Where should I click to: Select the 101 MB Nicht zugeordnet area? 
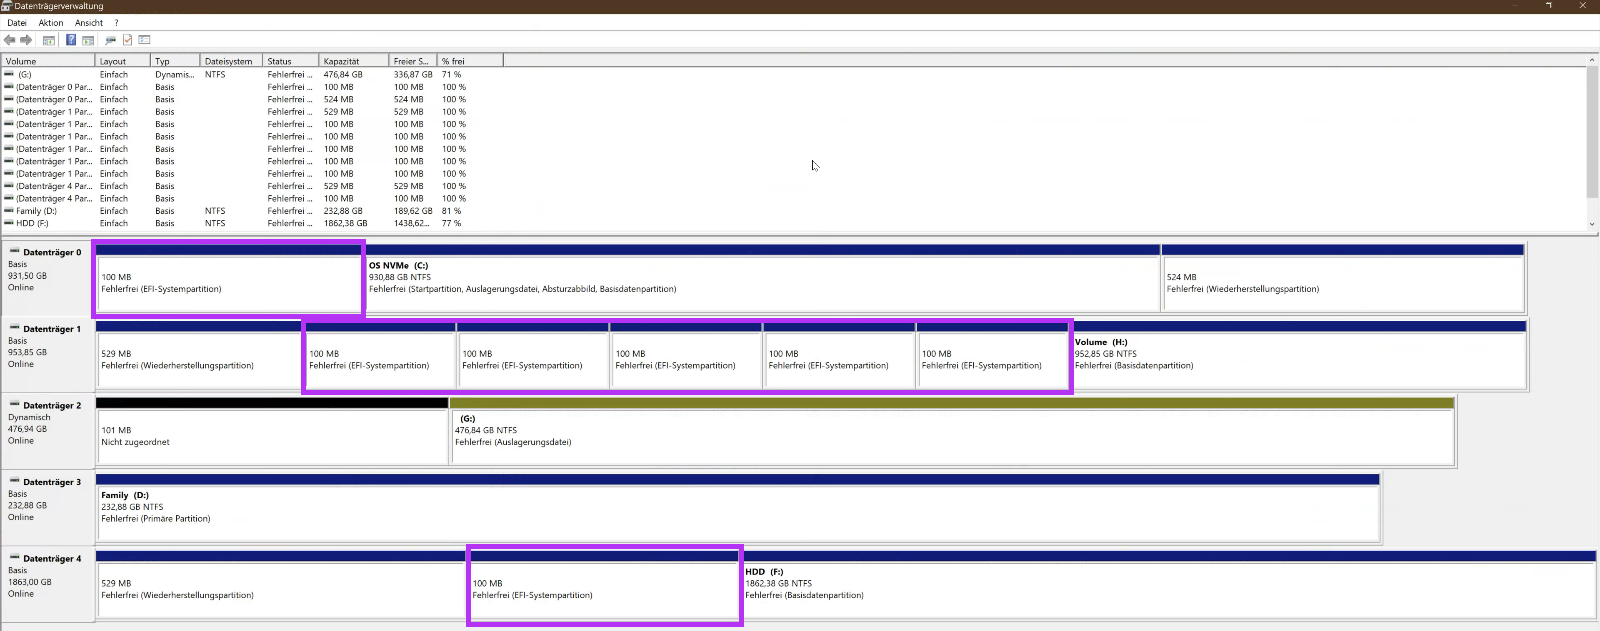[x=272, y=431]
